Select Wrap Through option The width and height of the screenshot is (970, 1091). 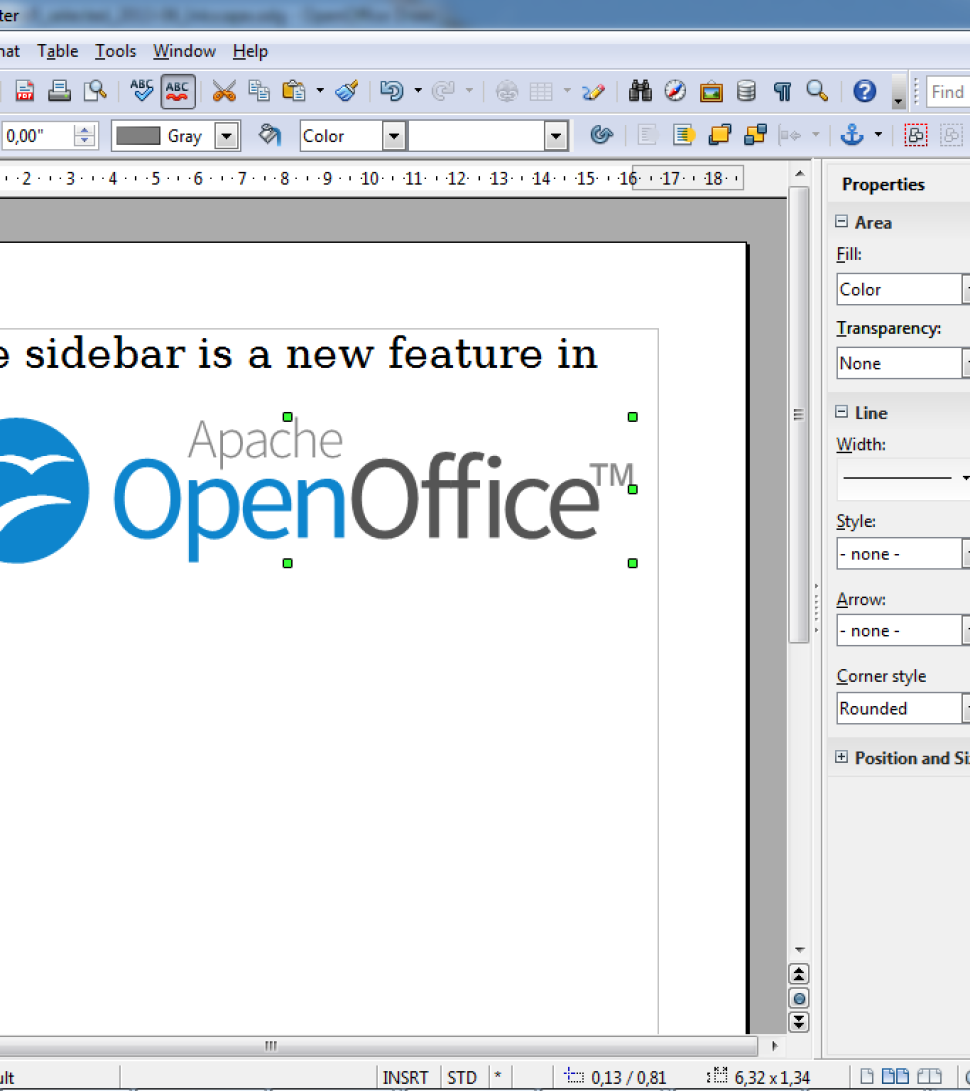pos(683,135)
